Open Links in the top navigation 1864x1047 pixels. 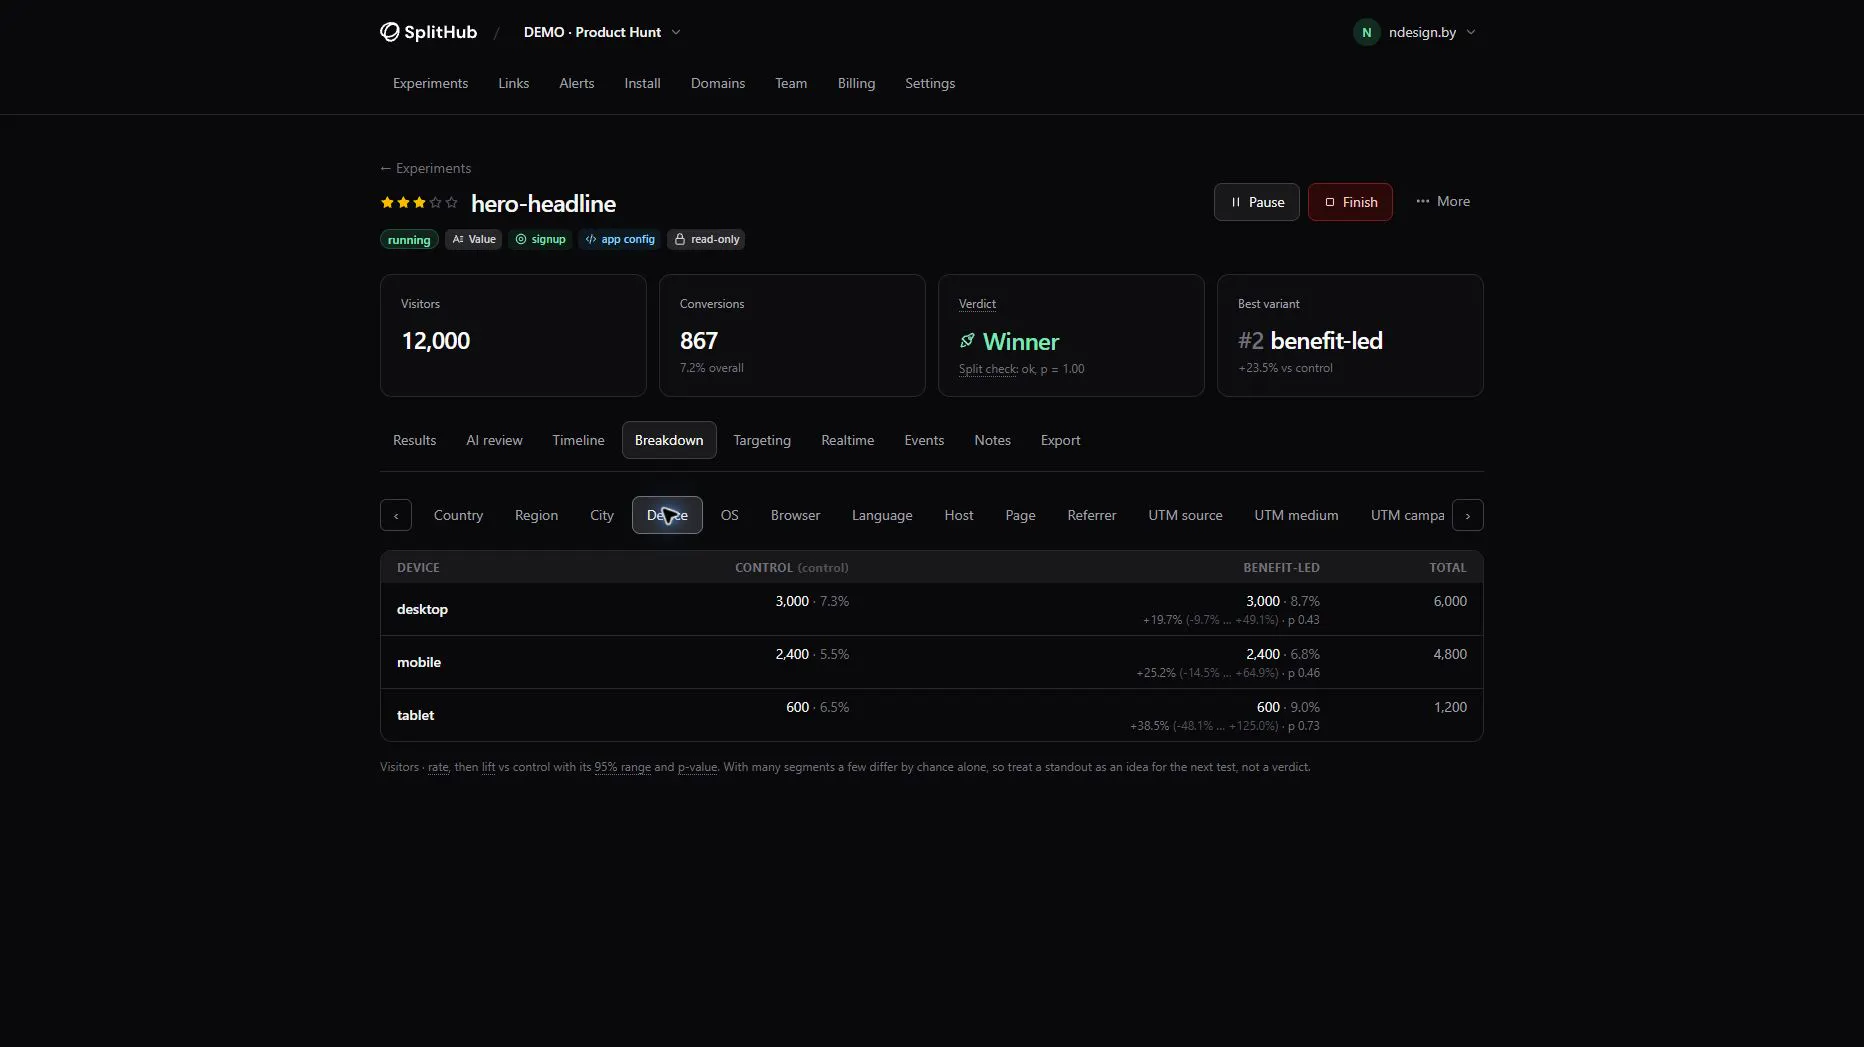[513, 83]
